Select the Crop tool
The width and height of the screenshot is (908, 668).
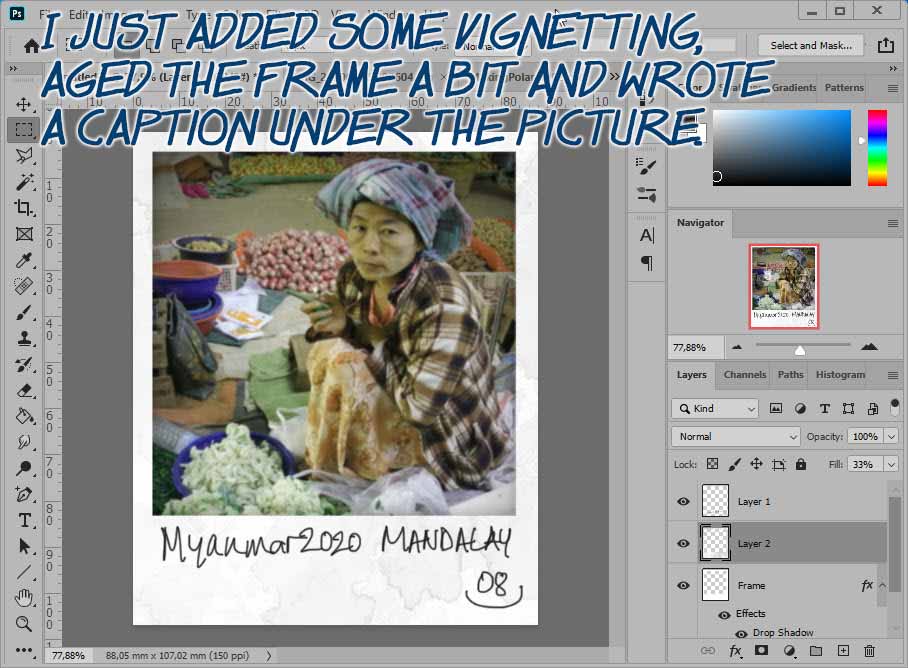click(x=23, y=208)
